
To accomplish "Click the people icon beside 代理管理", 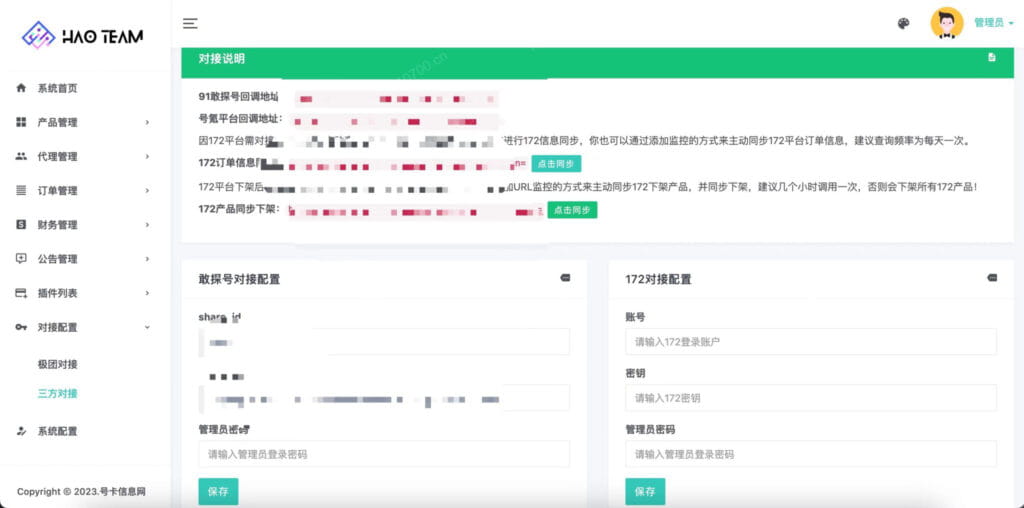I will click(x=21, y=156).
